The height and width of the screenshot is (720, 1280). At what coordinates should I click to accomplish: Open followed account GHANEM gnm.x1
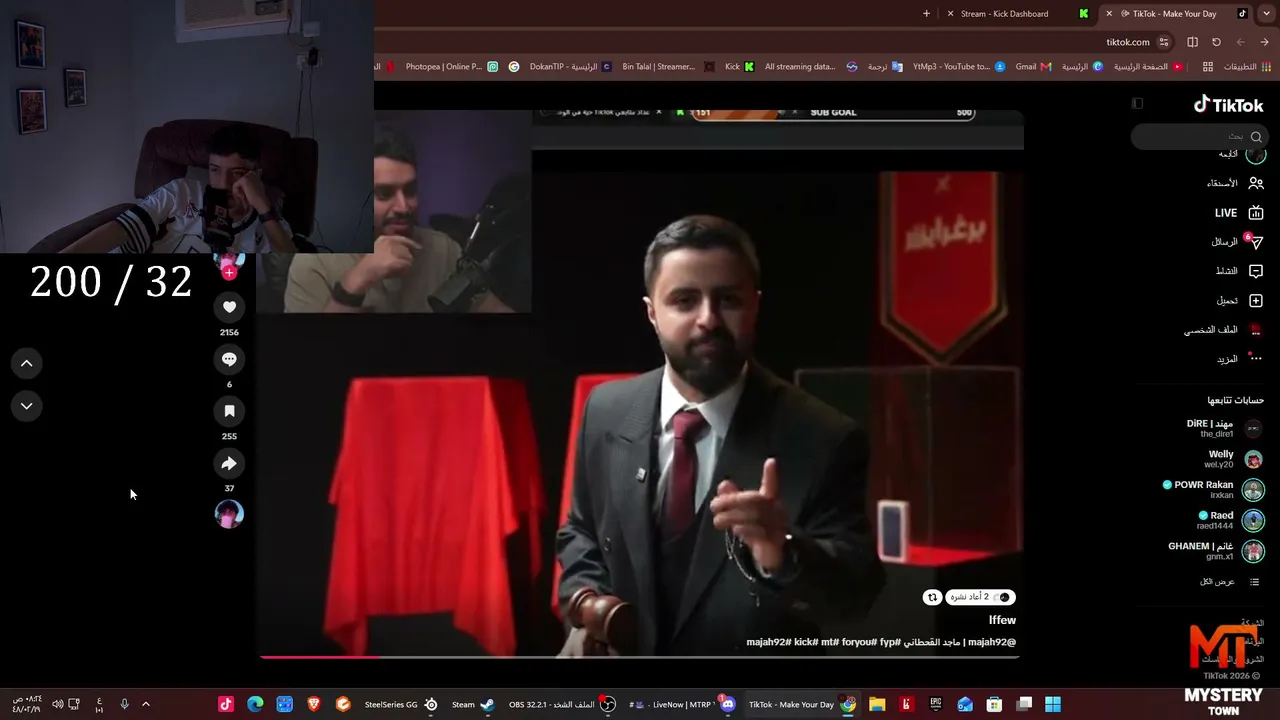tap(1216, 551)
